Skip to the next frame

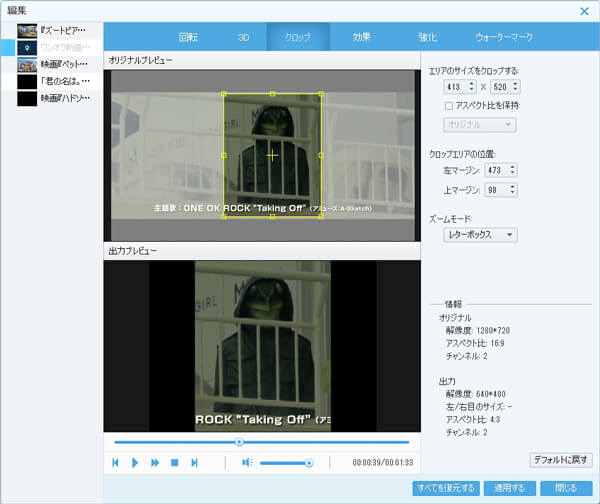tap(194, 463)
